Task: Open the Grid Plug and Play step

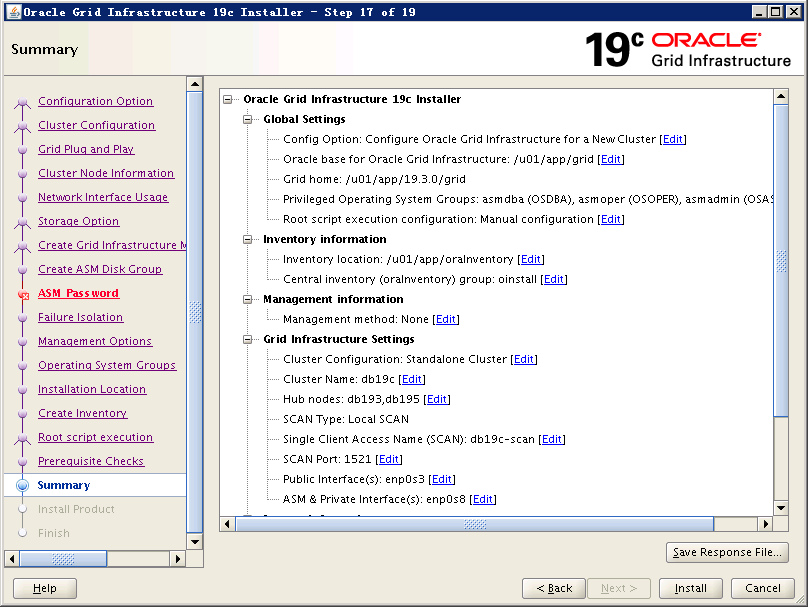Action: [x=86, y=149]
